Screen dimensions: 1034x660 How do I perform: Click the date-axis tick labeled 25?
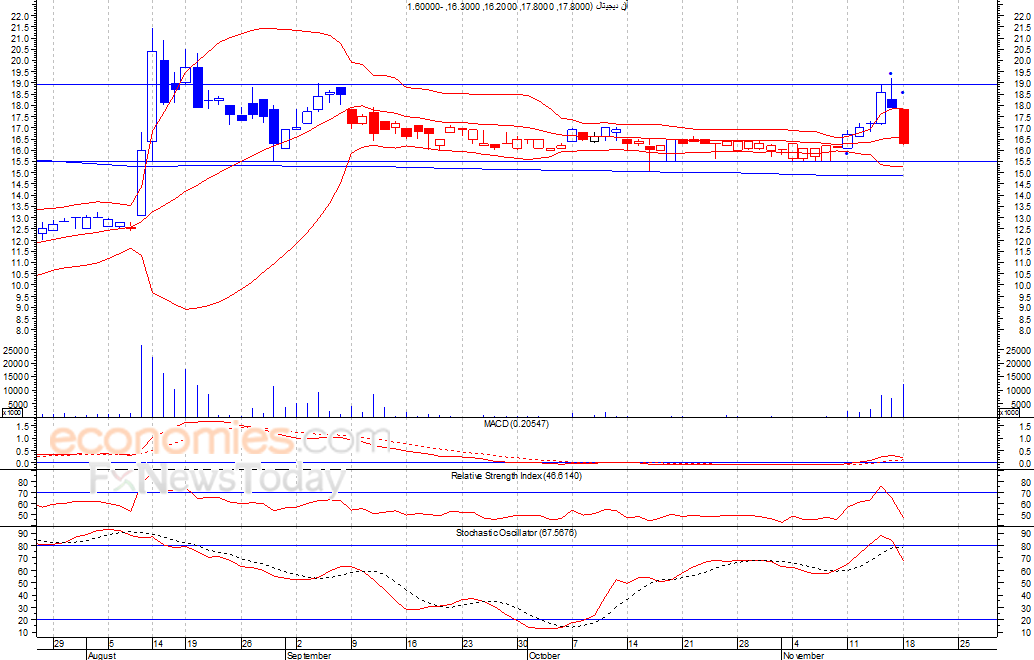point(964,644)
